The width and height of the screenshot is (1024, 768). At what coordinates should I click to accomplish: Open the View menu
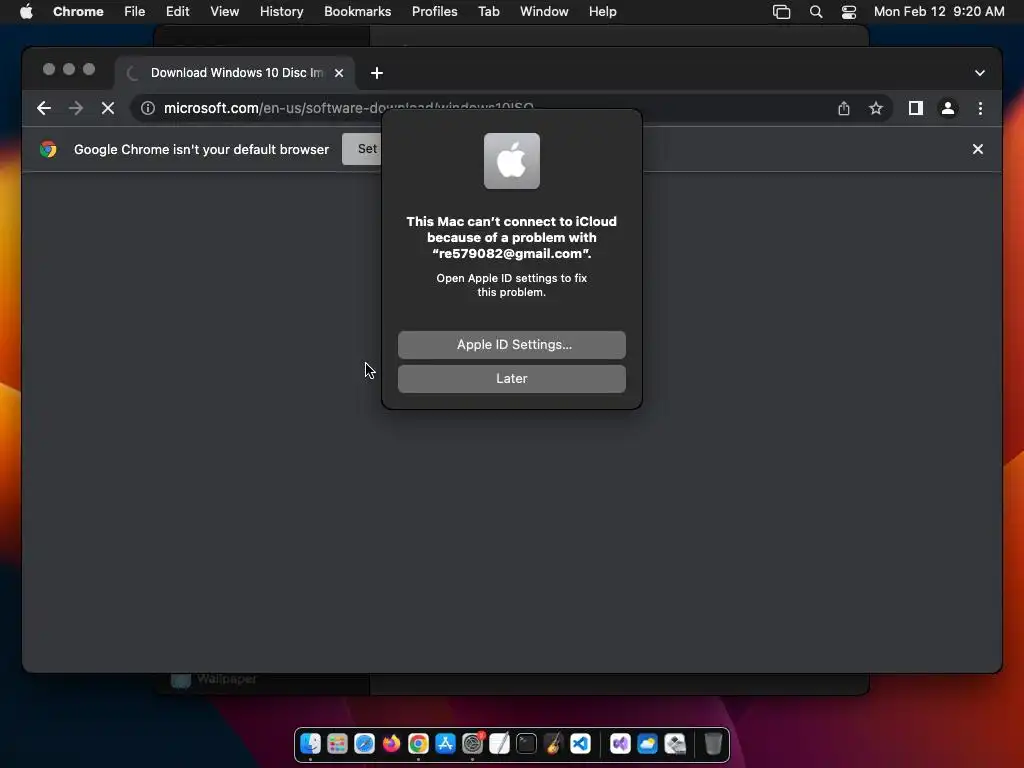(x=224, y=12)
